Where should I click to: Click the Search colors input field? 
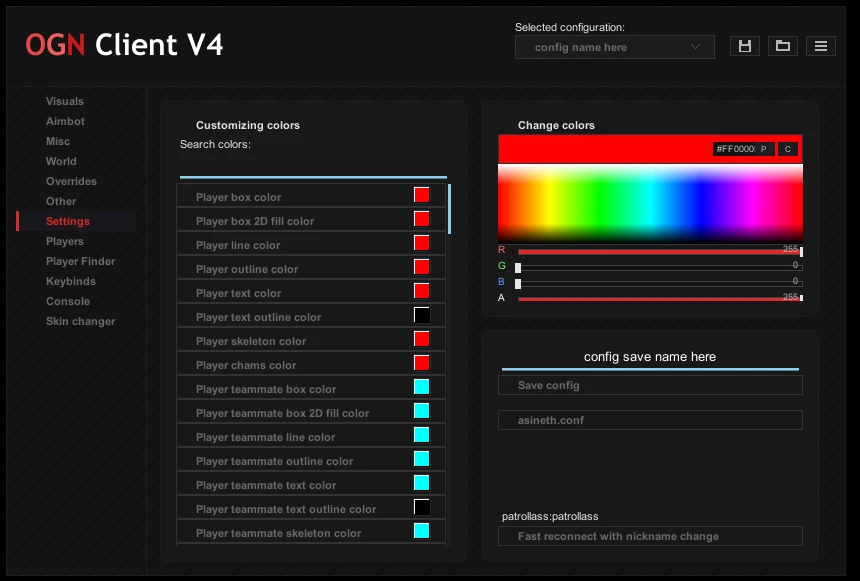pos(313,166)
